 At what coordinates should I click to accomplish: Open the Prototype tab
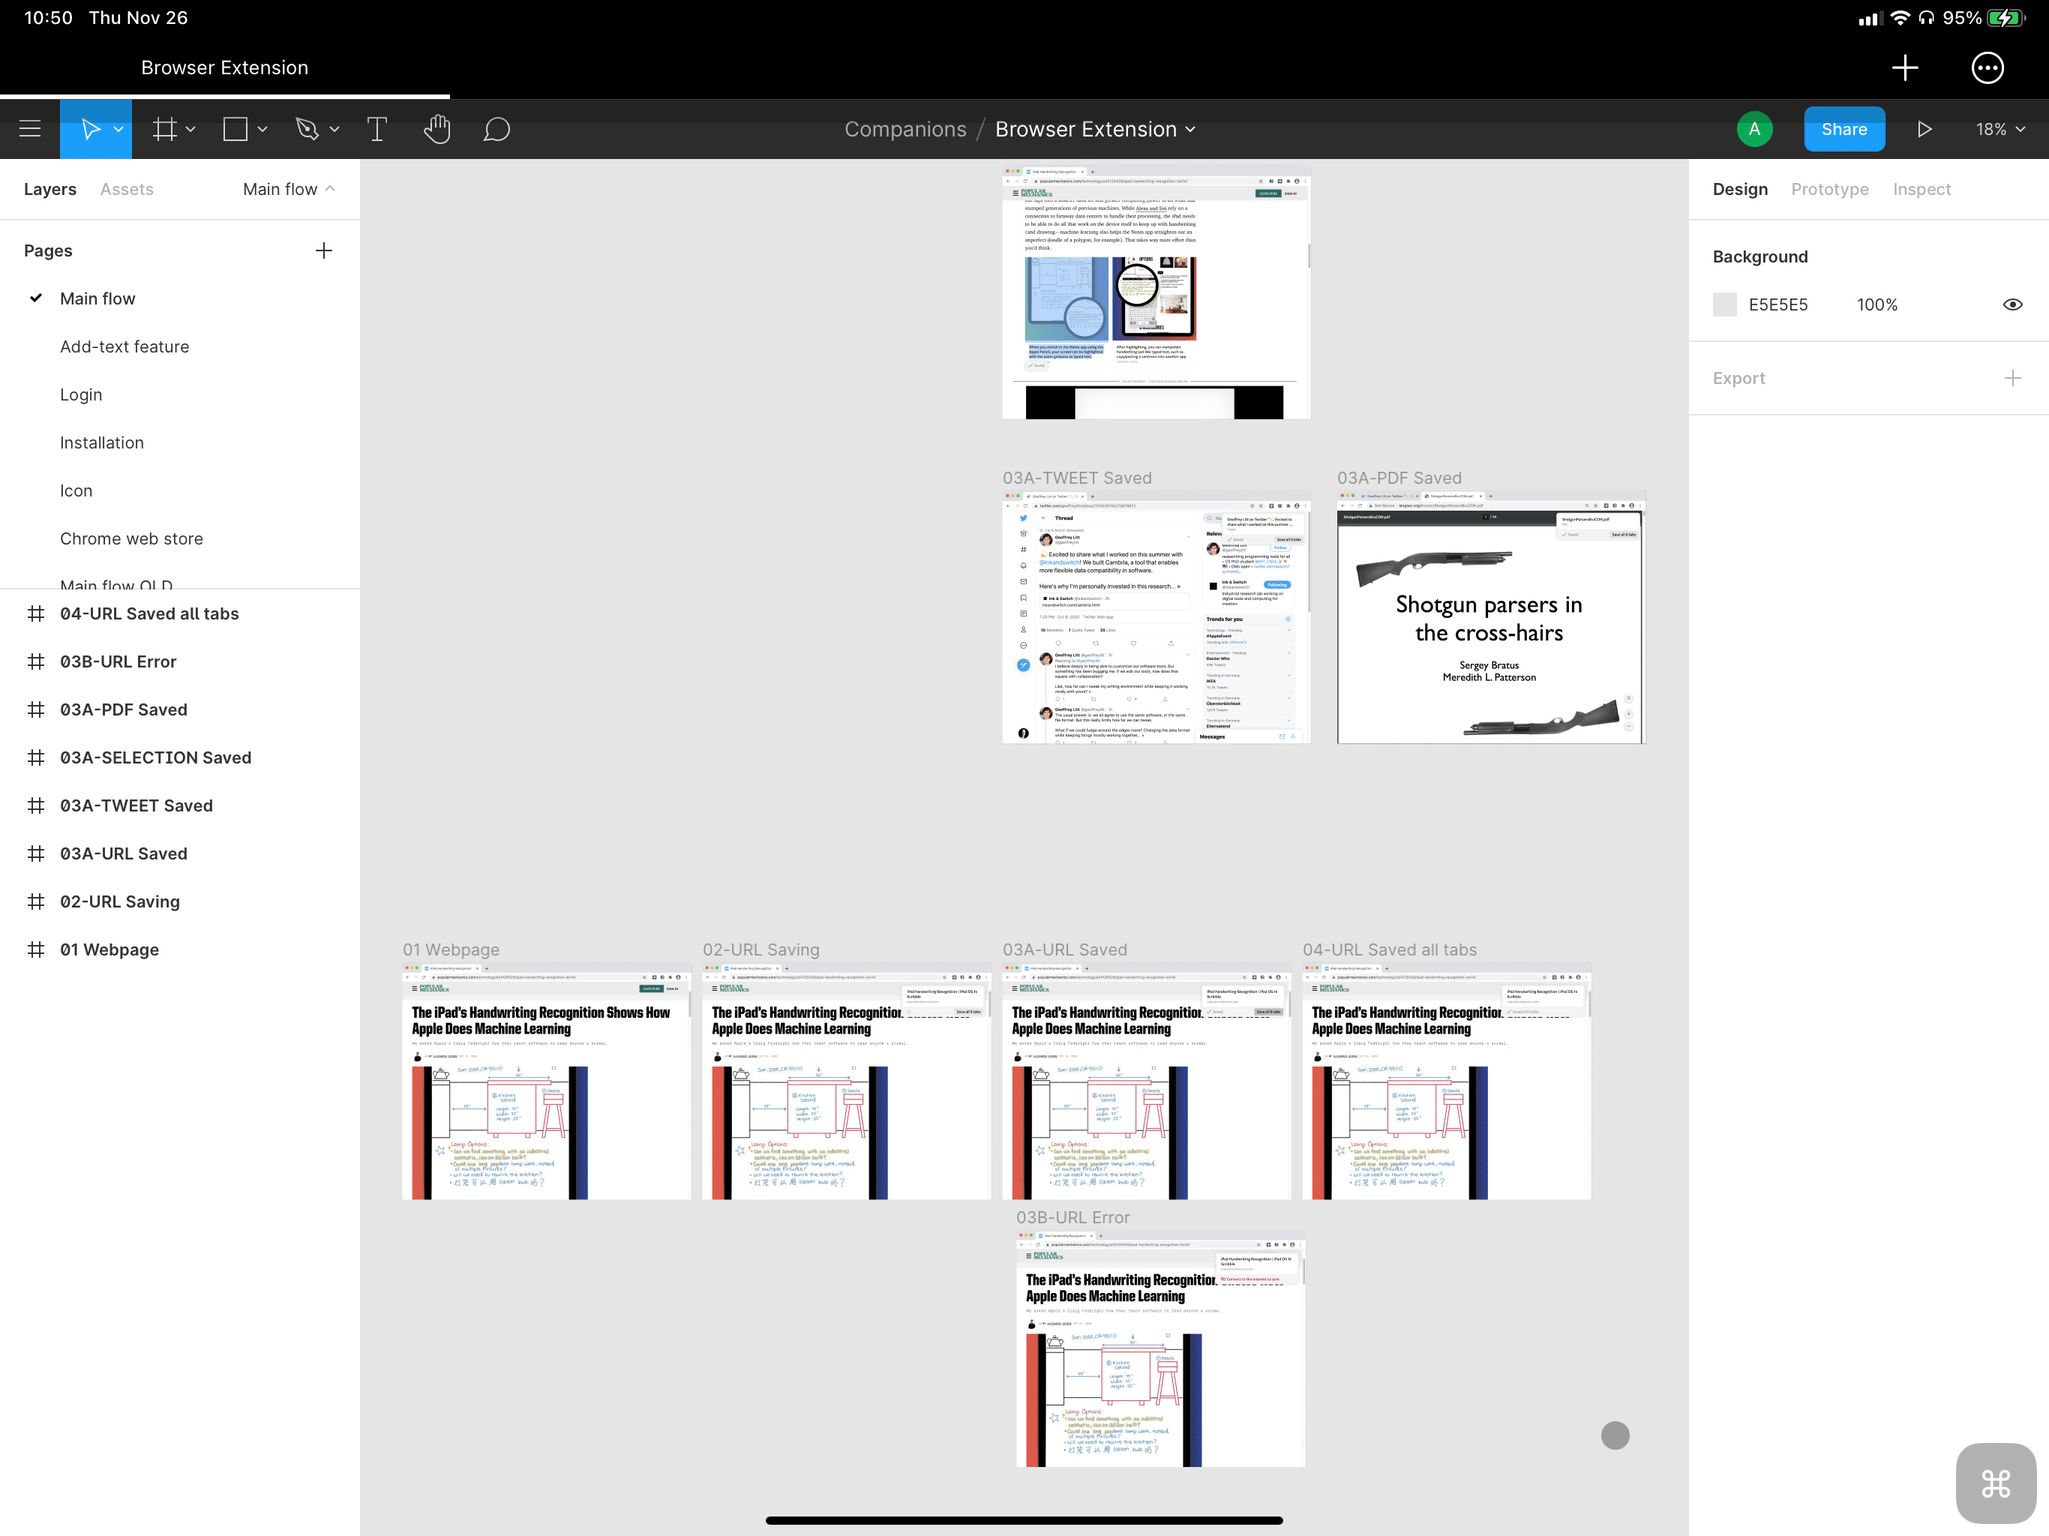pos(1829,188)
